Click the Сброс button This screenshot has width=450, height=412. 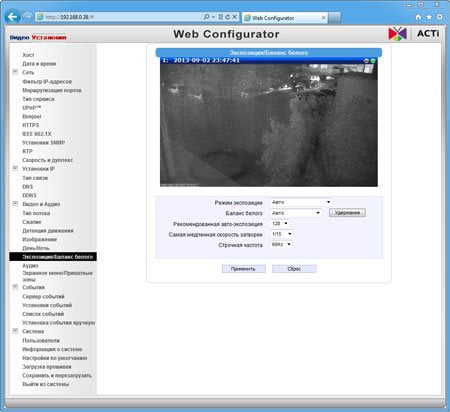294,269
